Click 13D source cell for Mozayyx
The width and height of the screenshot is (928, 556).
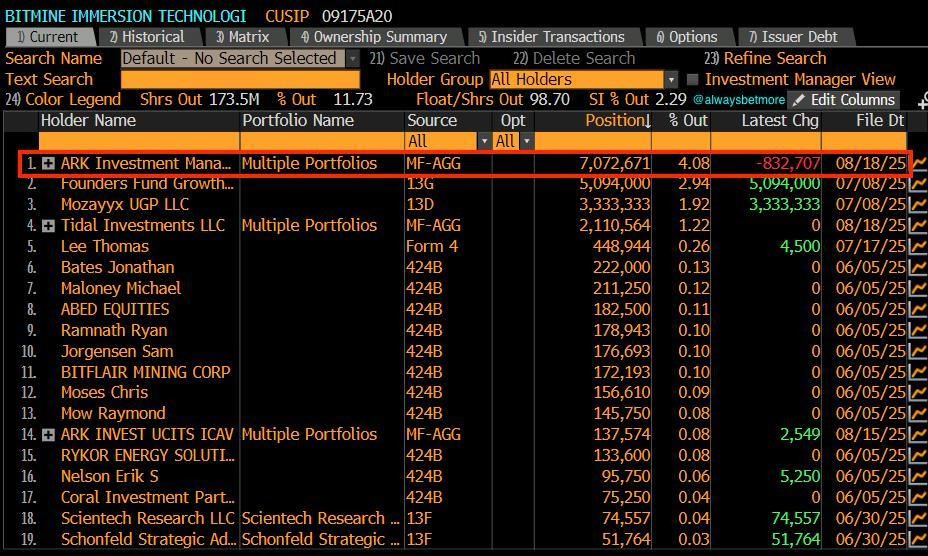[x=420, y=204]
